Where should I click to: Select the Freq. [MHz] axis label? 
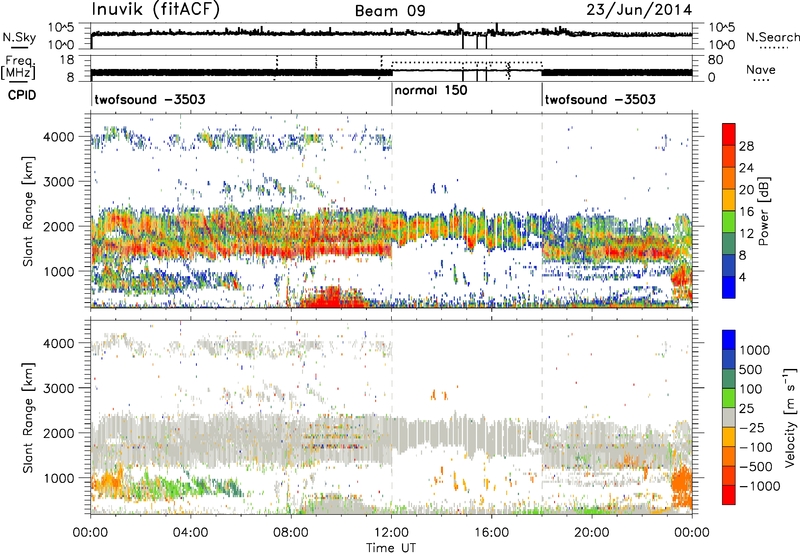pyautogui.click(x=18, y=67)
